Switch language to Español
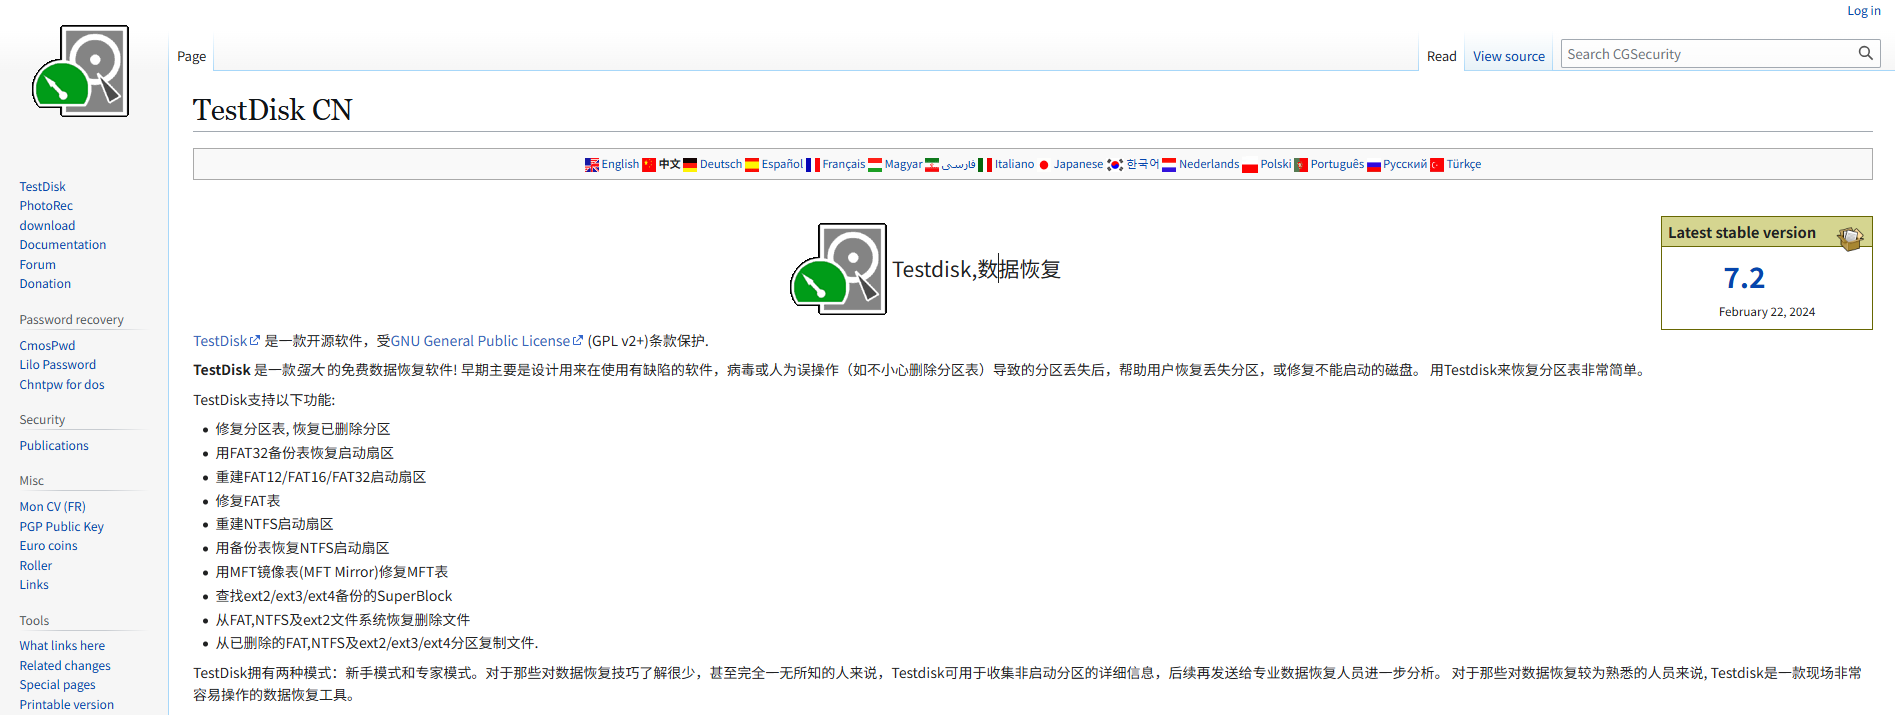 [782, 164]
